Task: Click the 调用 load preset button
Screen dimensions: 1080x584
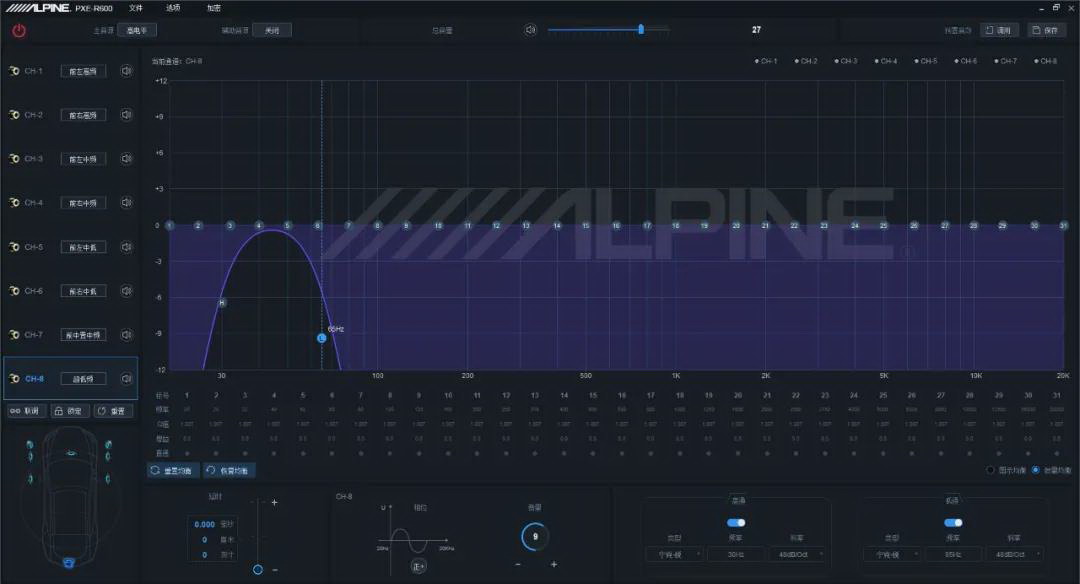Action: [x=999, y=30]
